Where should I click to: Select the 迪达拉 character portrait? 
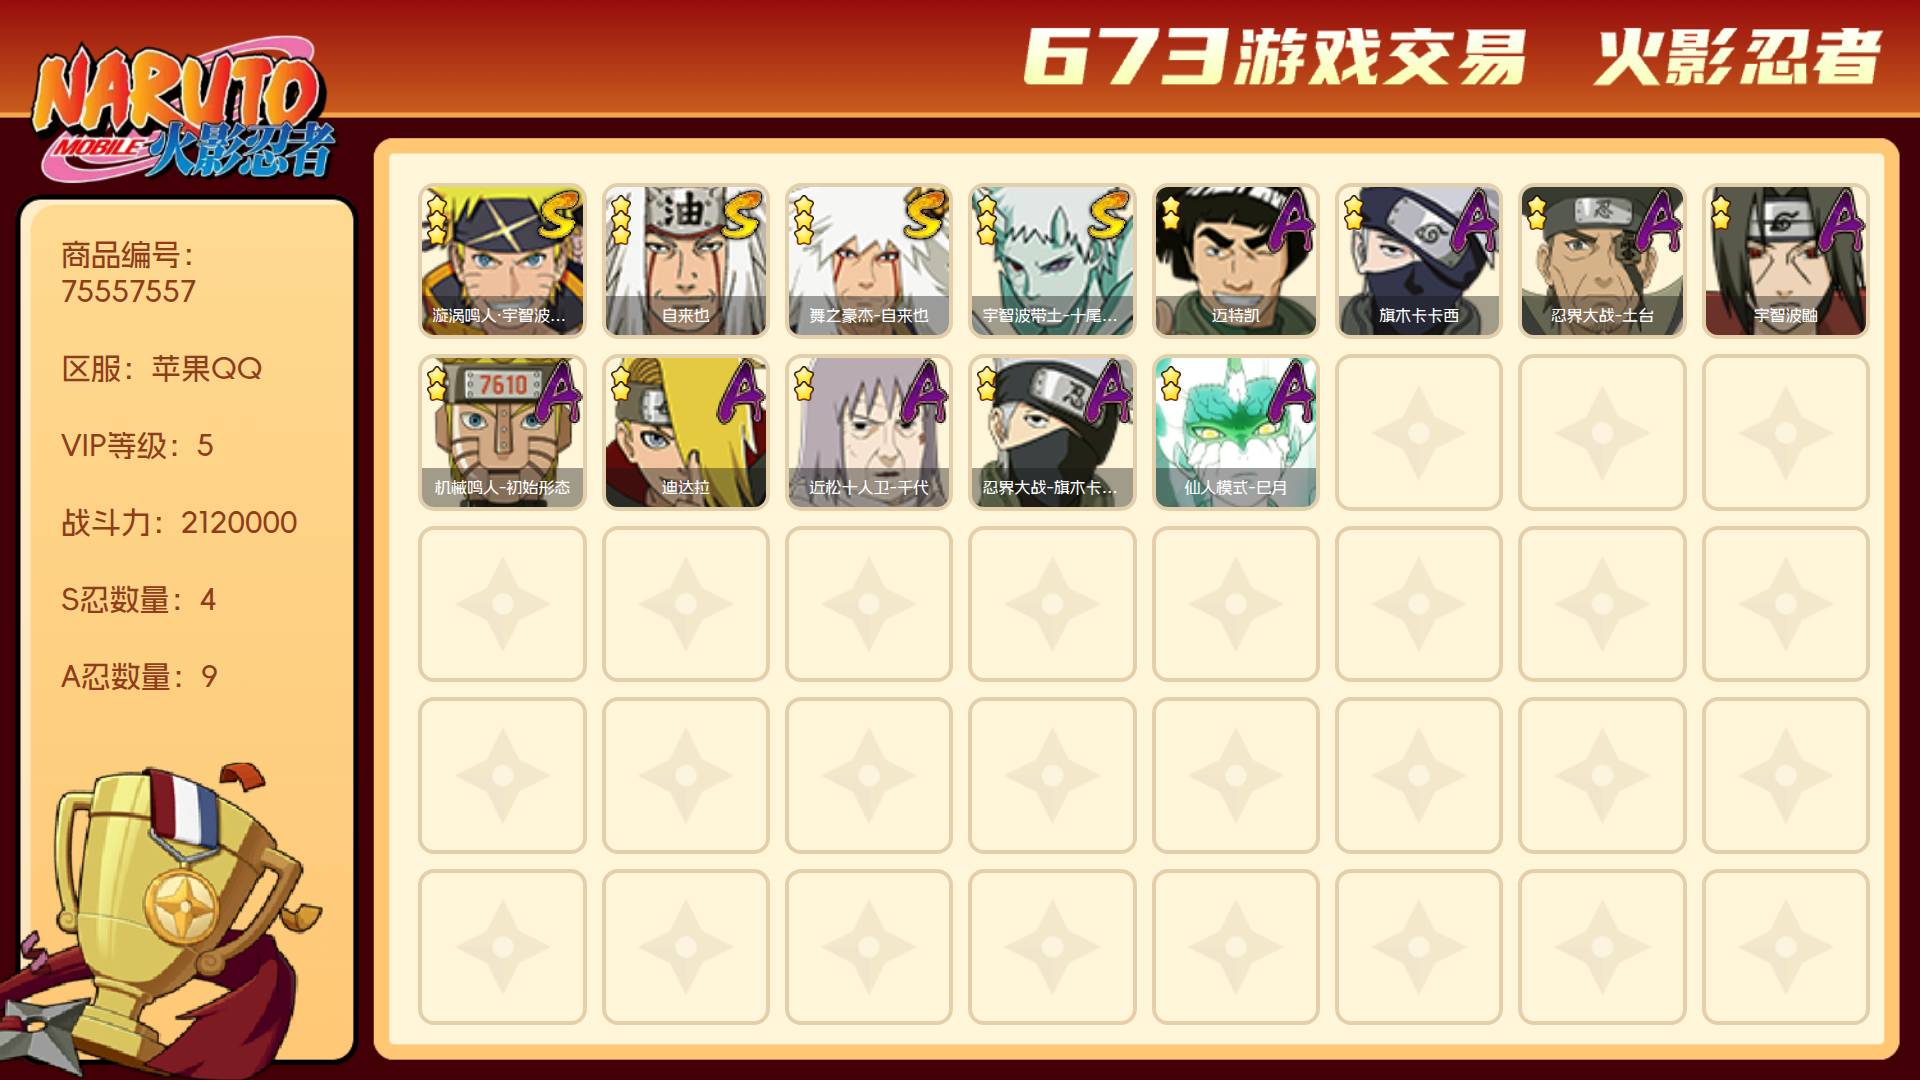click(x=685, y=432)
